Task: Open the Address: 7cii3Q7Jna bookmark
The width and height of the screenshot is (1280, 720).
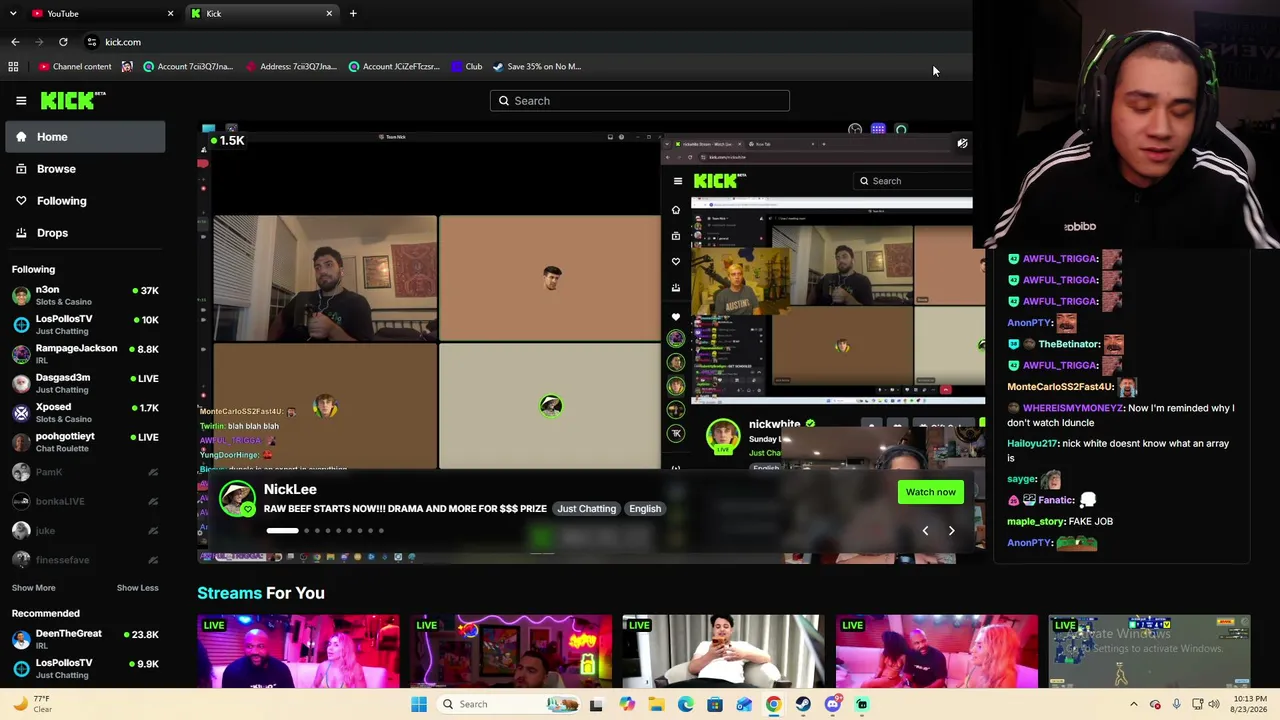Action: point(291,67)
